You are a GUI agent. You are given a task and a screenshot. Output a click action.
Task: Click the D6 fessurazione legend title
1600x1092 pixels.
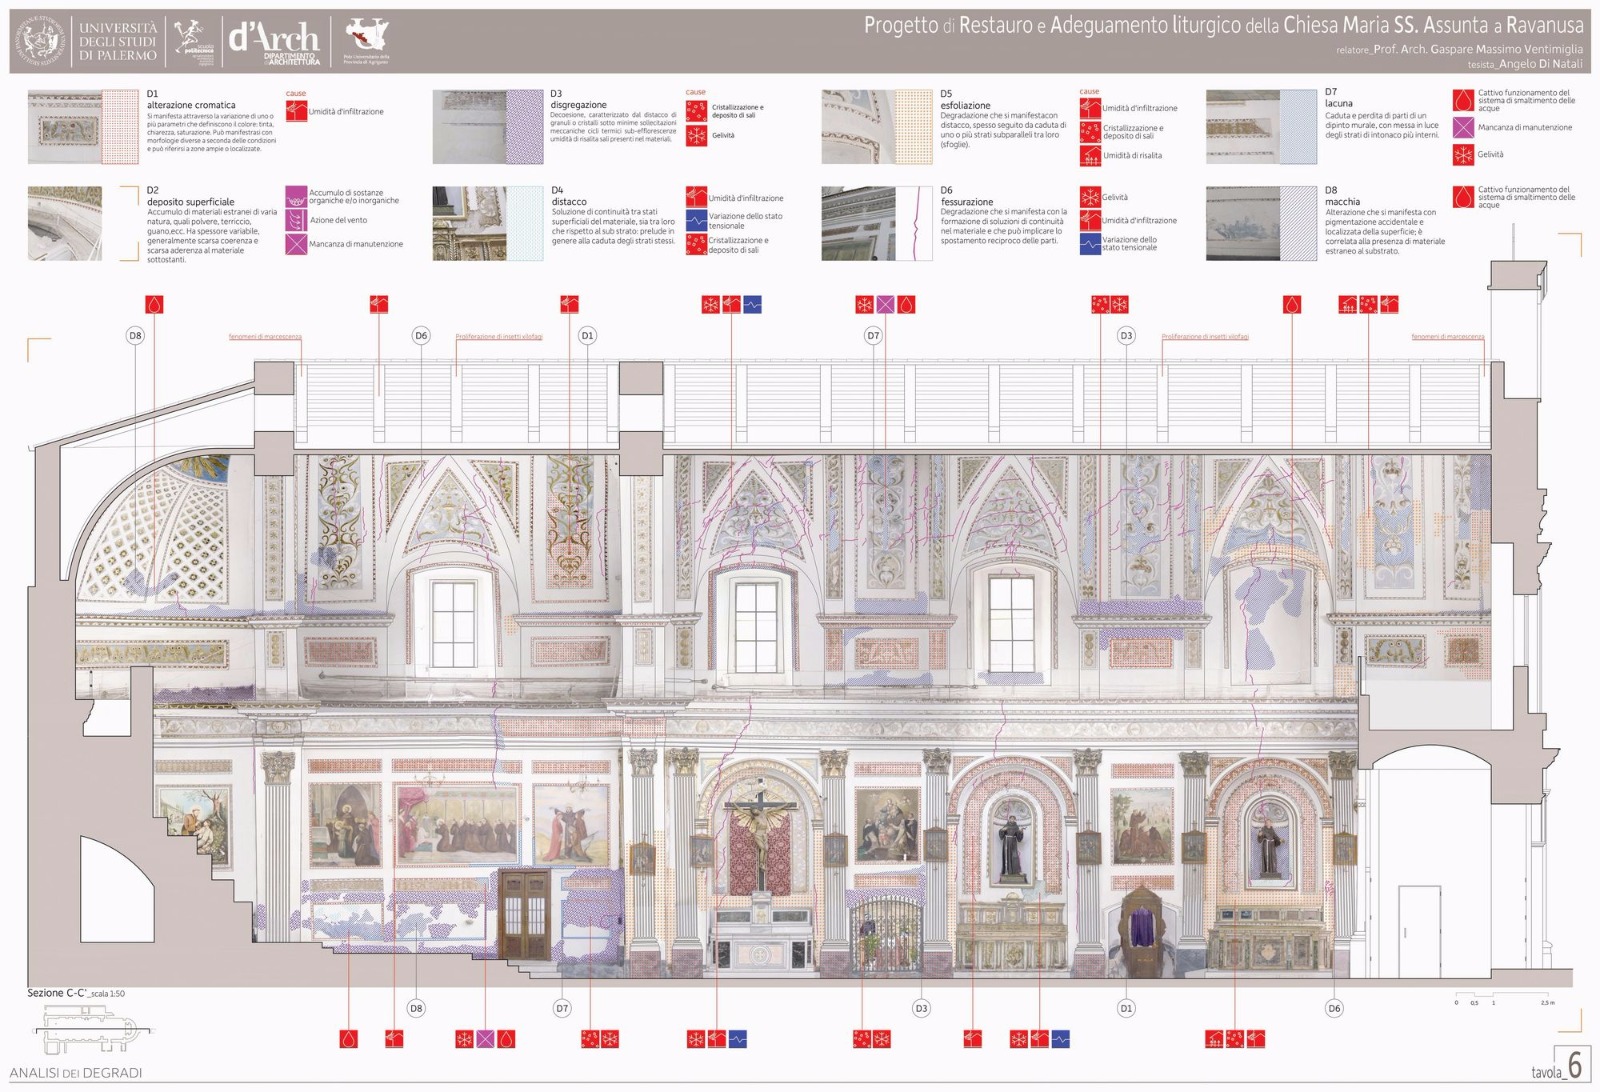(966, 202)
